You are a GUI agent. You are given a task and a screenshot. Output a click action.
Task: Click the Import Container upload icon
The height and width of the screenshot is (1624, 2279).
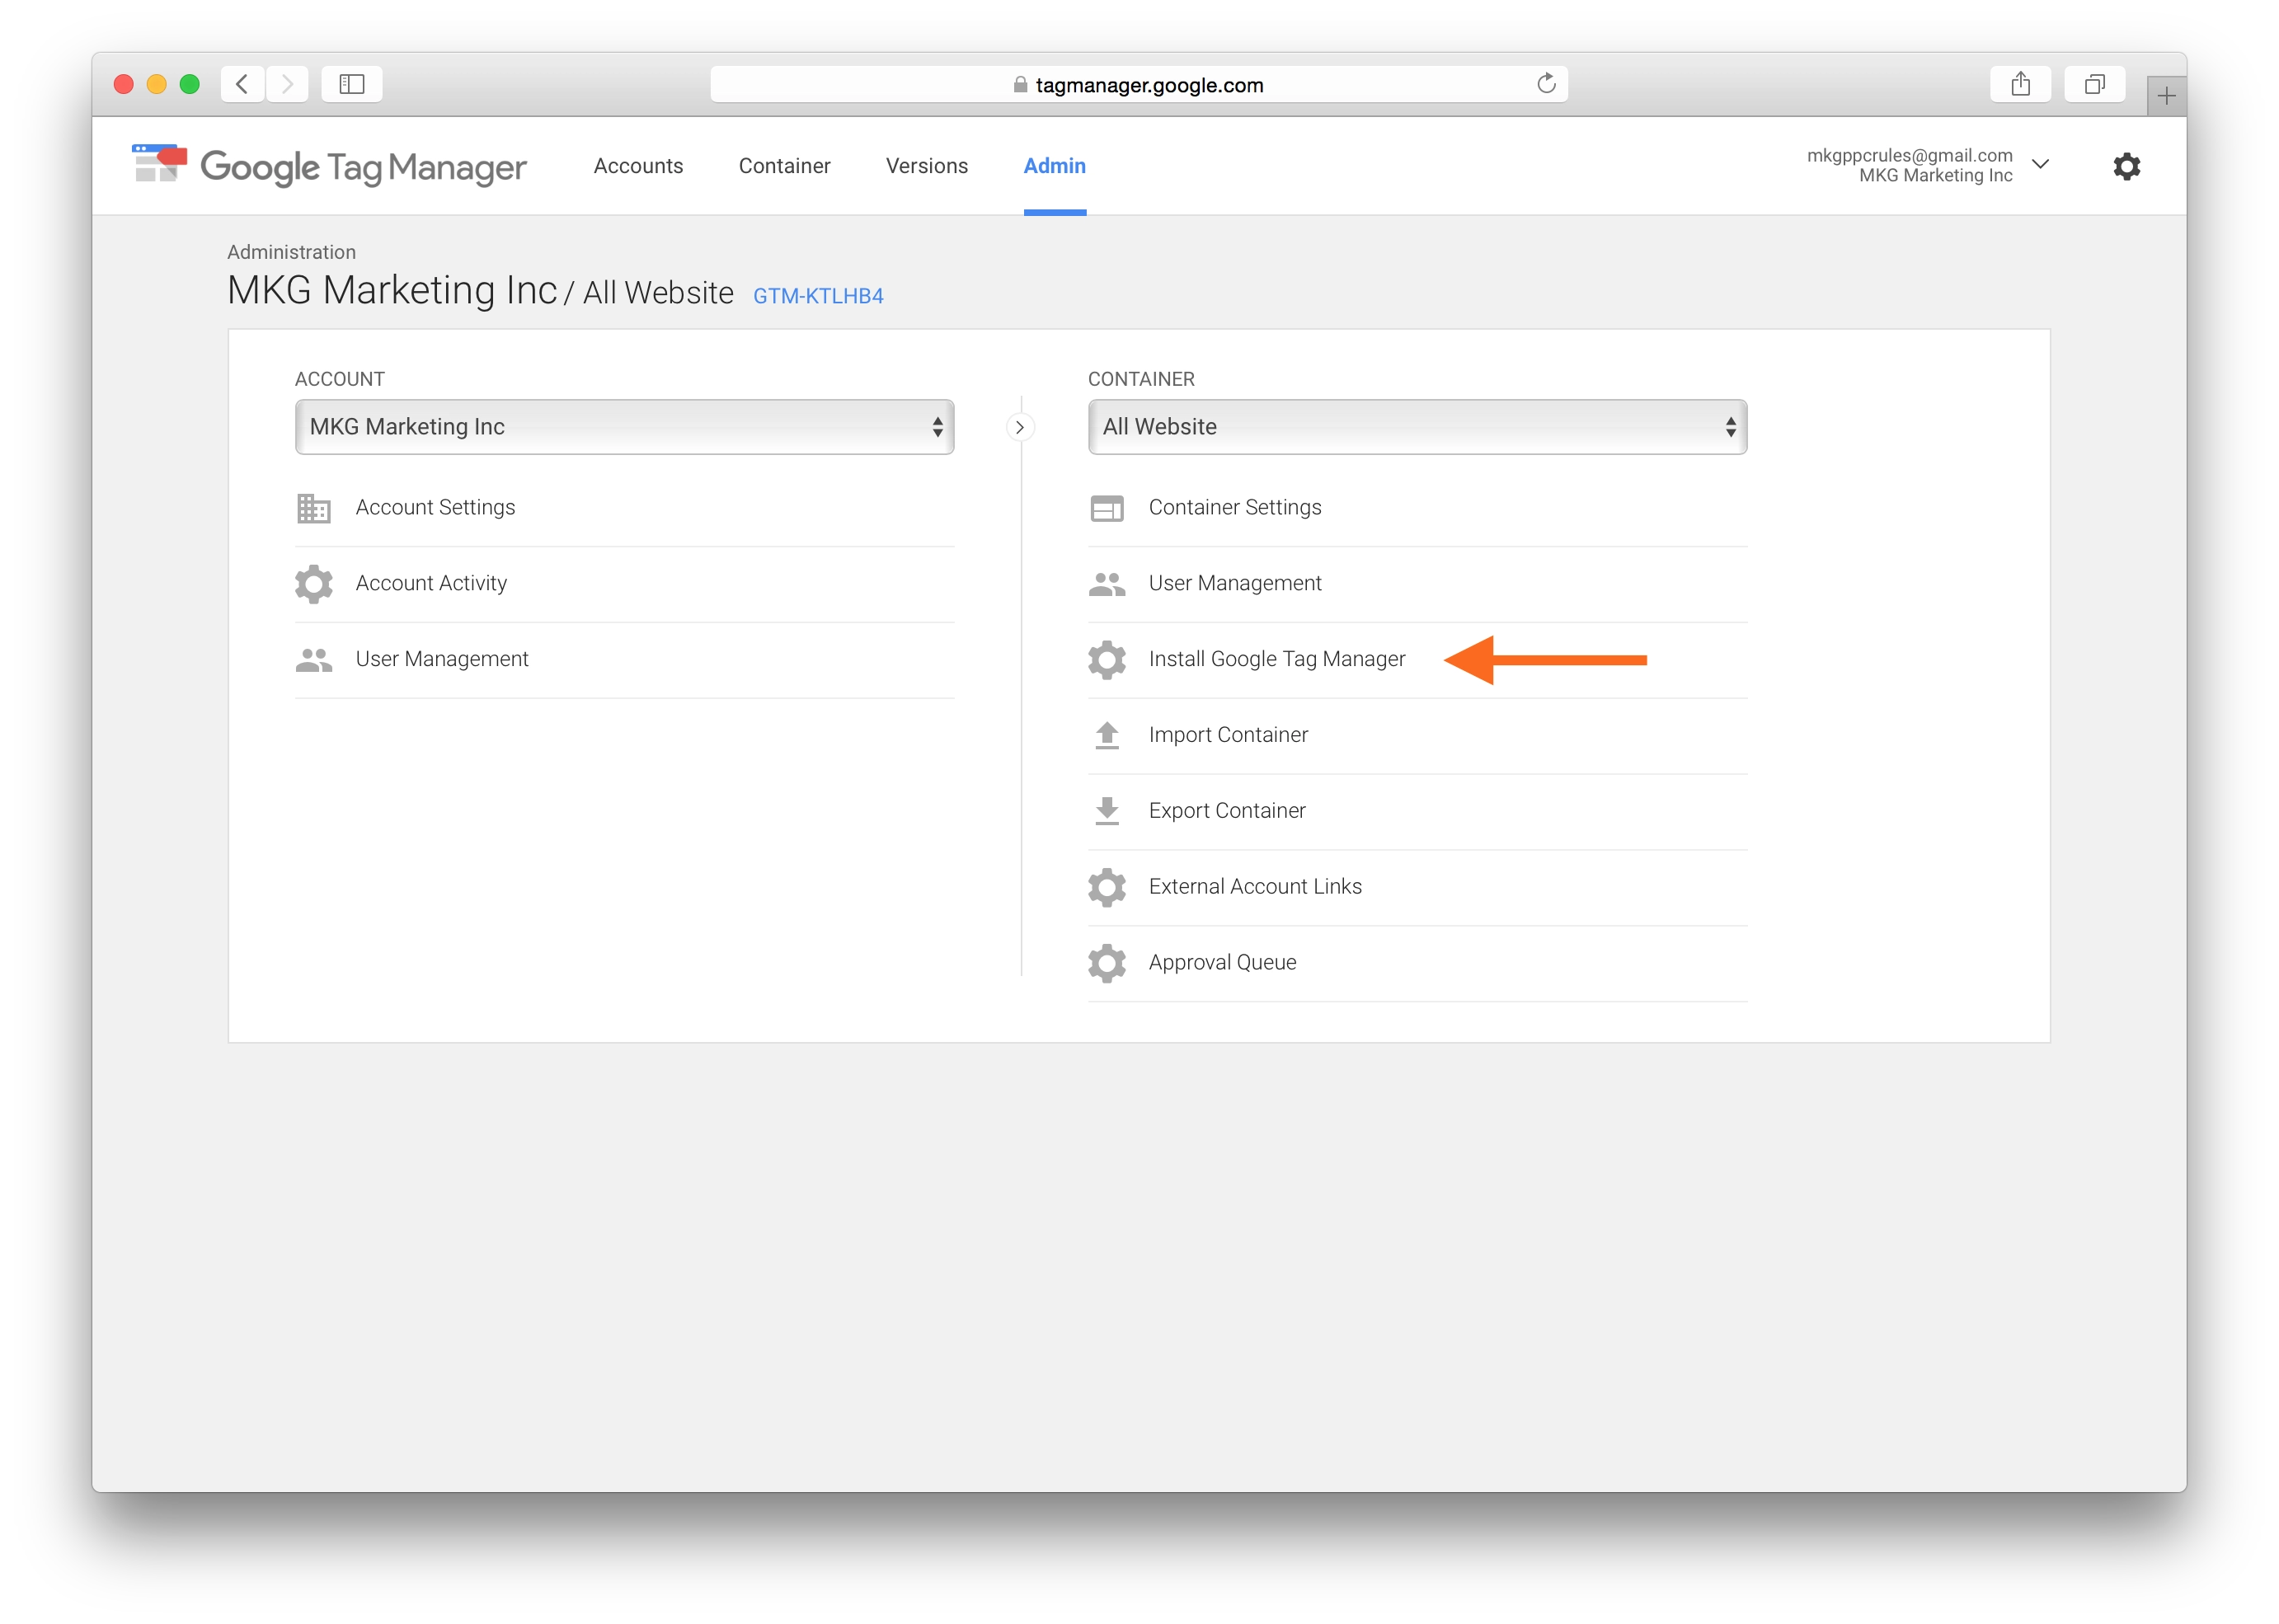point(1106,735)
